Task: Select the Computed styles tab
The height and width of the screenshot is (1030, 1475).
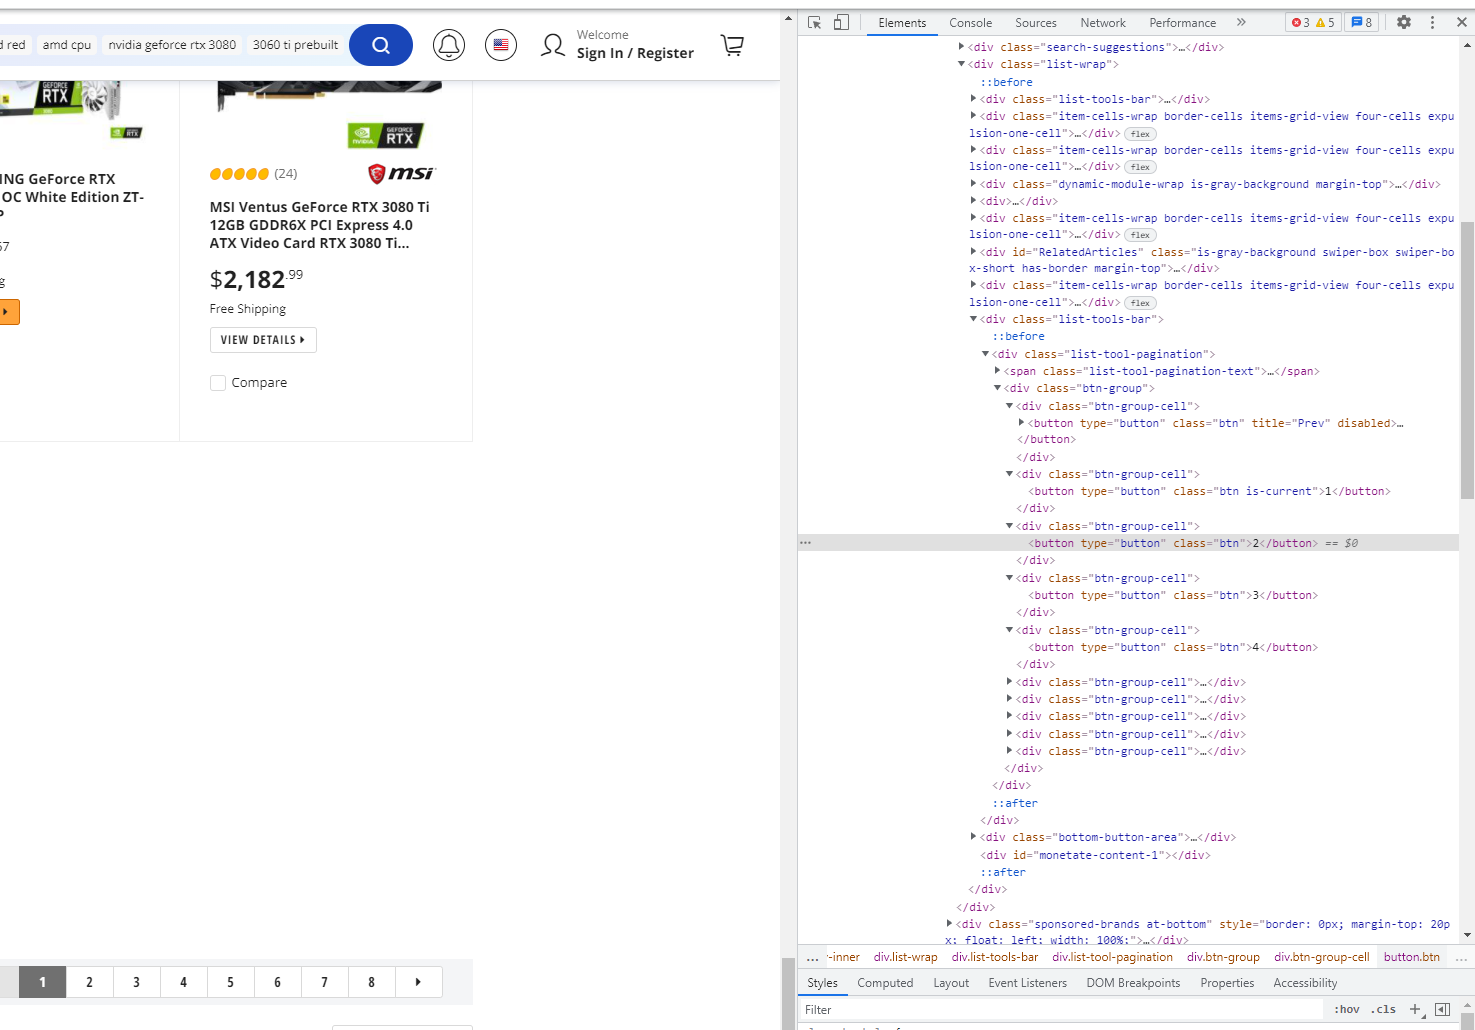Action: click(885, 983)
